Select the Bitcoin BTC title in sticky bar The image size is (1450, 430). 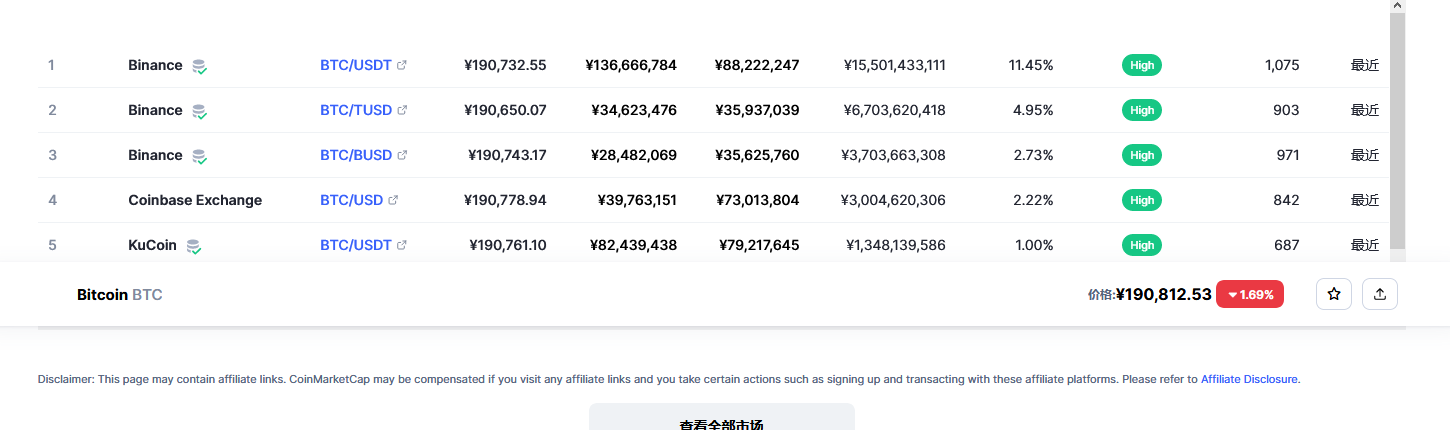pyautogui.click(x=120, y=295)
